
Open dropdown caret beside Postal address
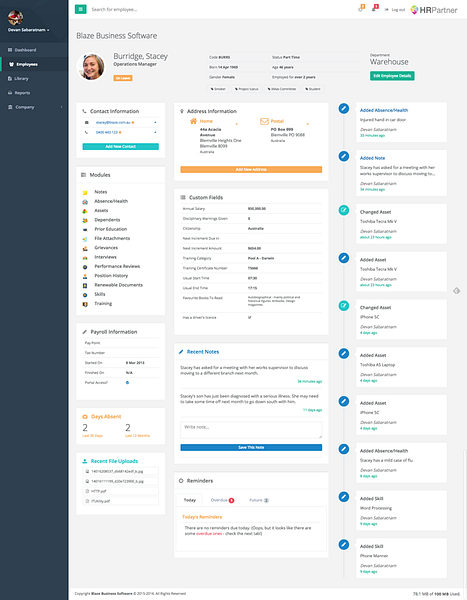307,124
